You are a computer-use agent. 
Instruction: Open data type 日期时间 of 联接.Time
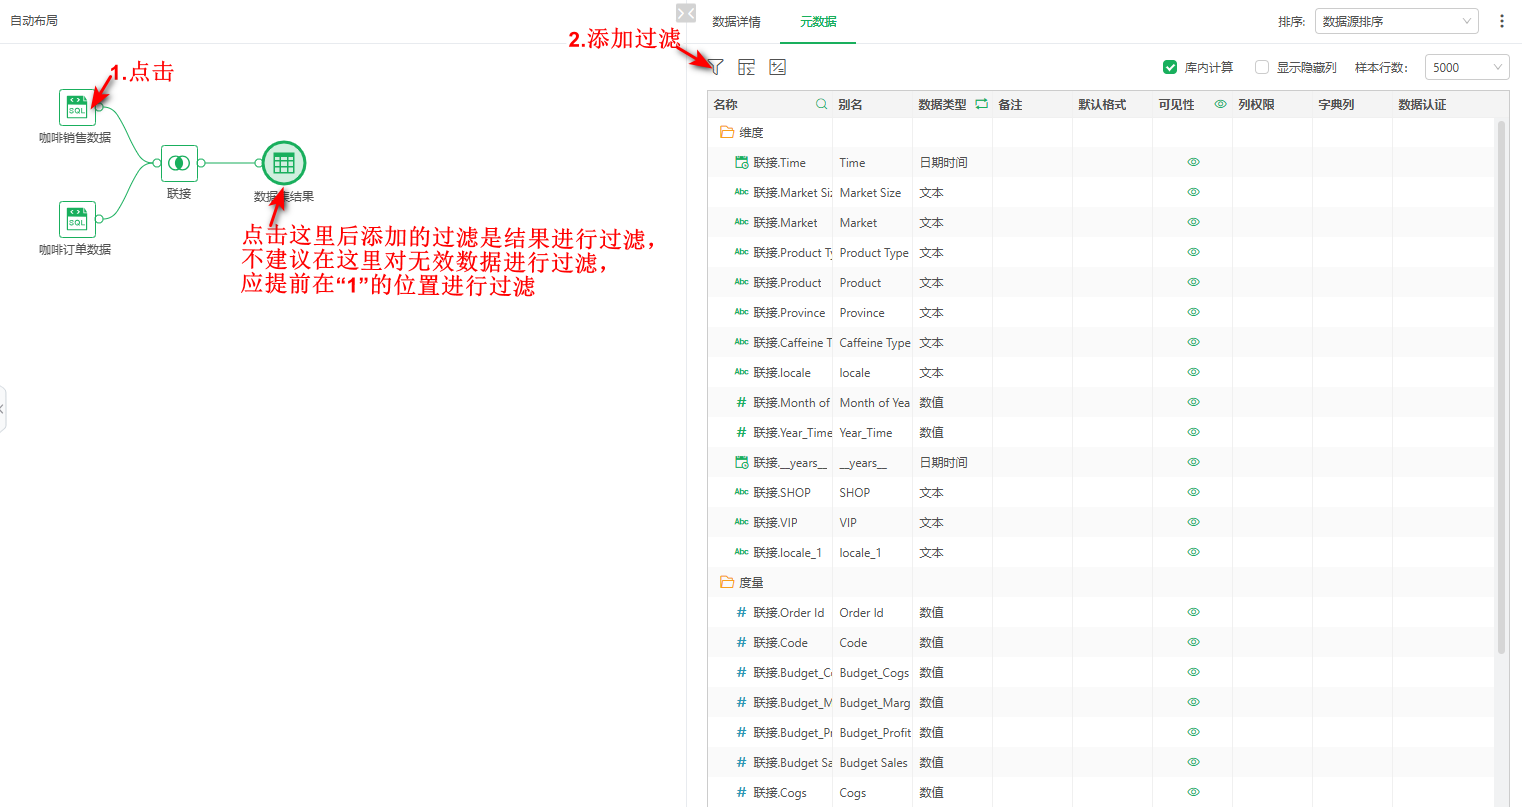coord(943,162)
